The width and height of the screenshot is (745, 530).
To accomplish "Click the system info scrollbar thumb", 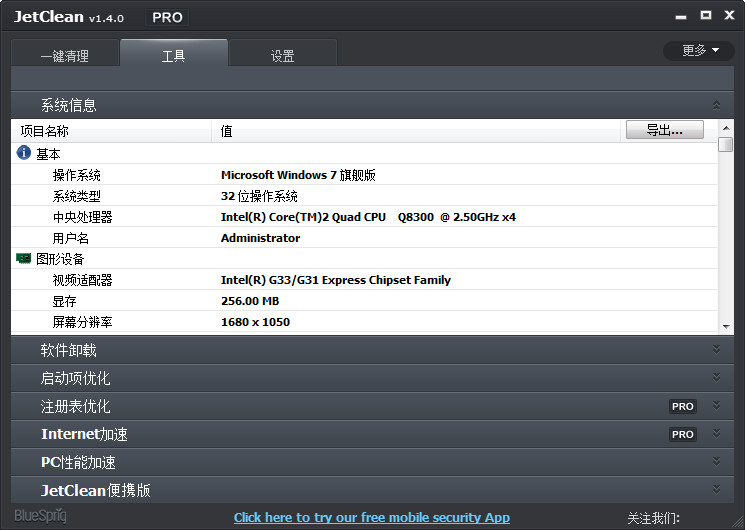I will pos(726,144).
